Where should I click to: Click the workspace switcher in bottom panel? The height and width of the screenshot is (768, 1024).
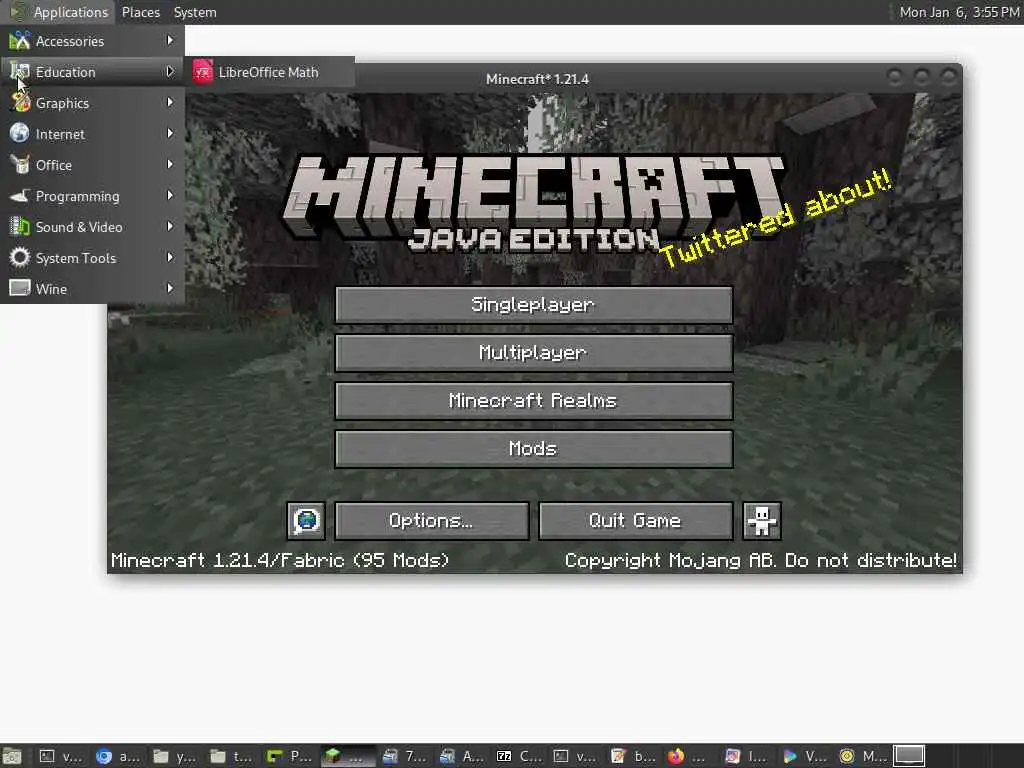(x=909, y=756)
